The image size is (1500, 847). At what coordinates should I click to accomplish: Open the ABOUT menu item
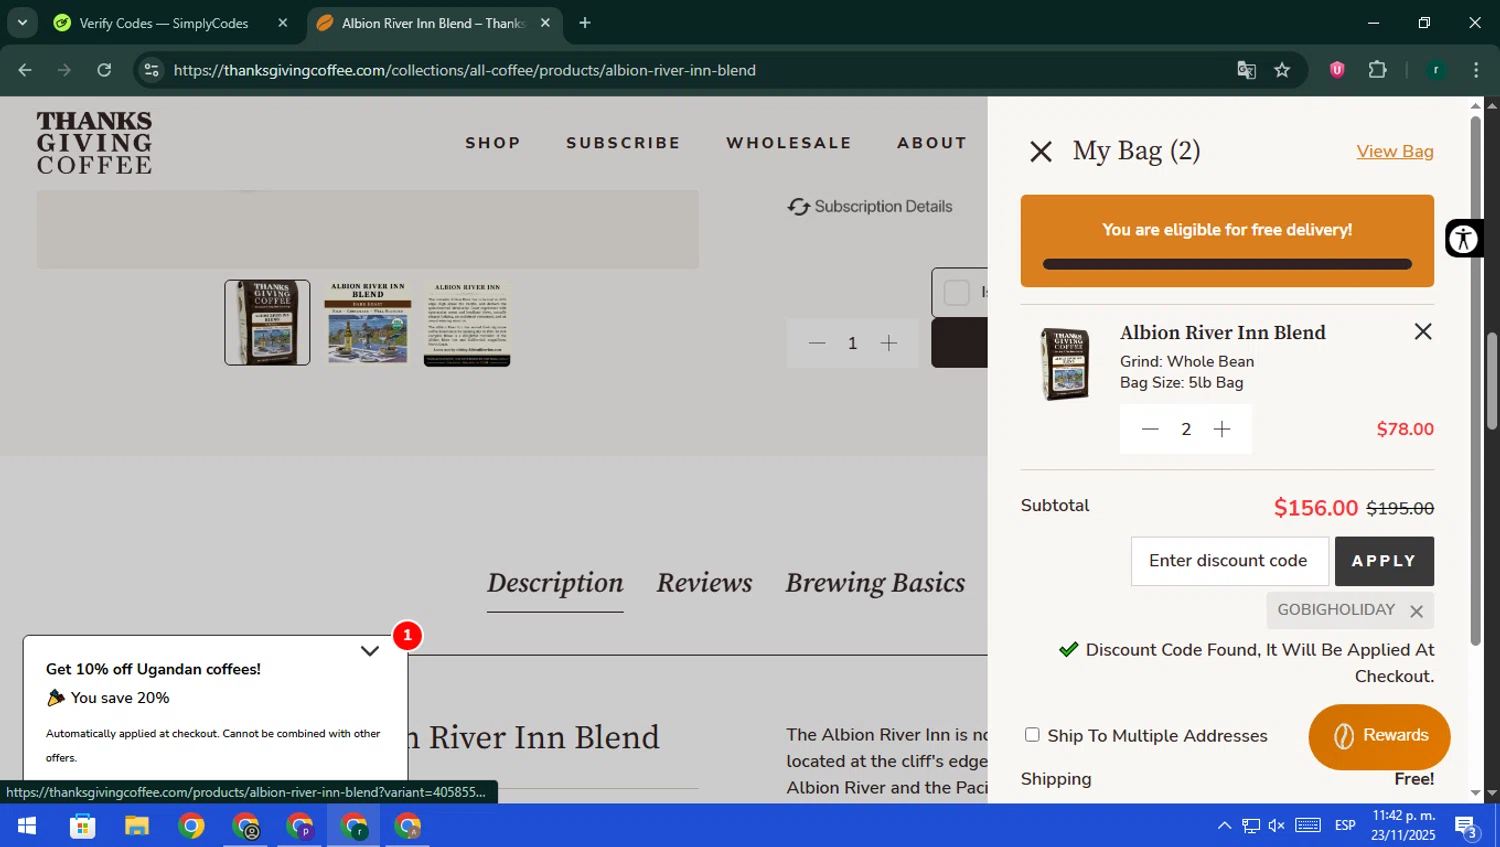pyautogui.click(x=932, y=143)
